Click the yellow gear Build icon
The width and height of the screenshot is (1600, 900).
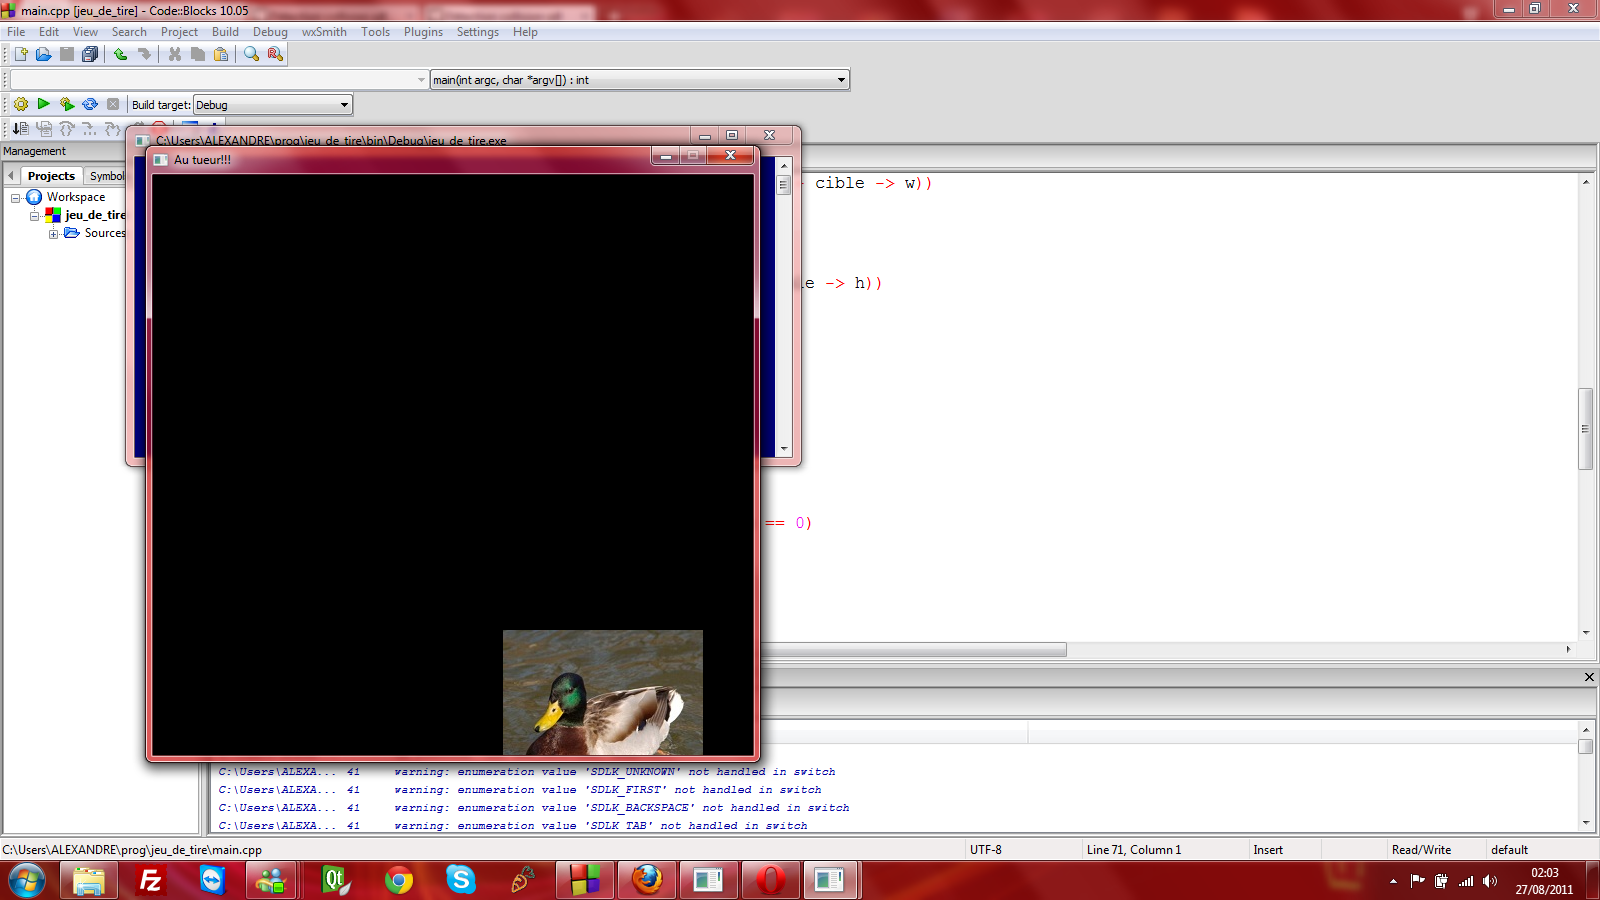(x=20, y=104)
